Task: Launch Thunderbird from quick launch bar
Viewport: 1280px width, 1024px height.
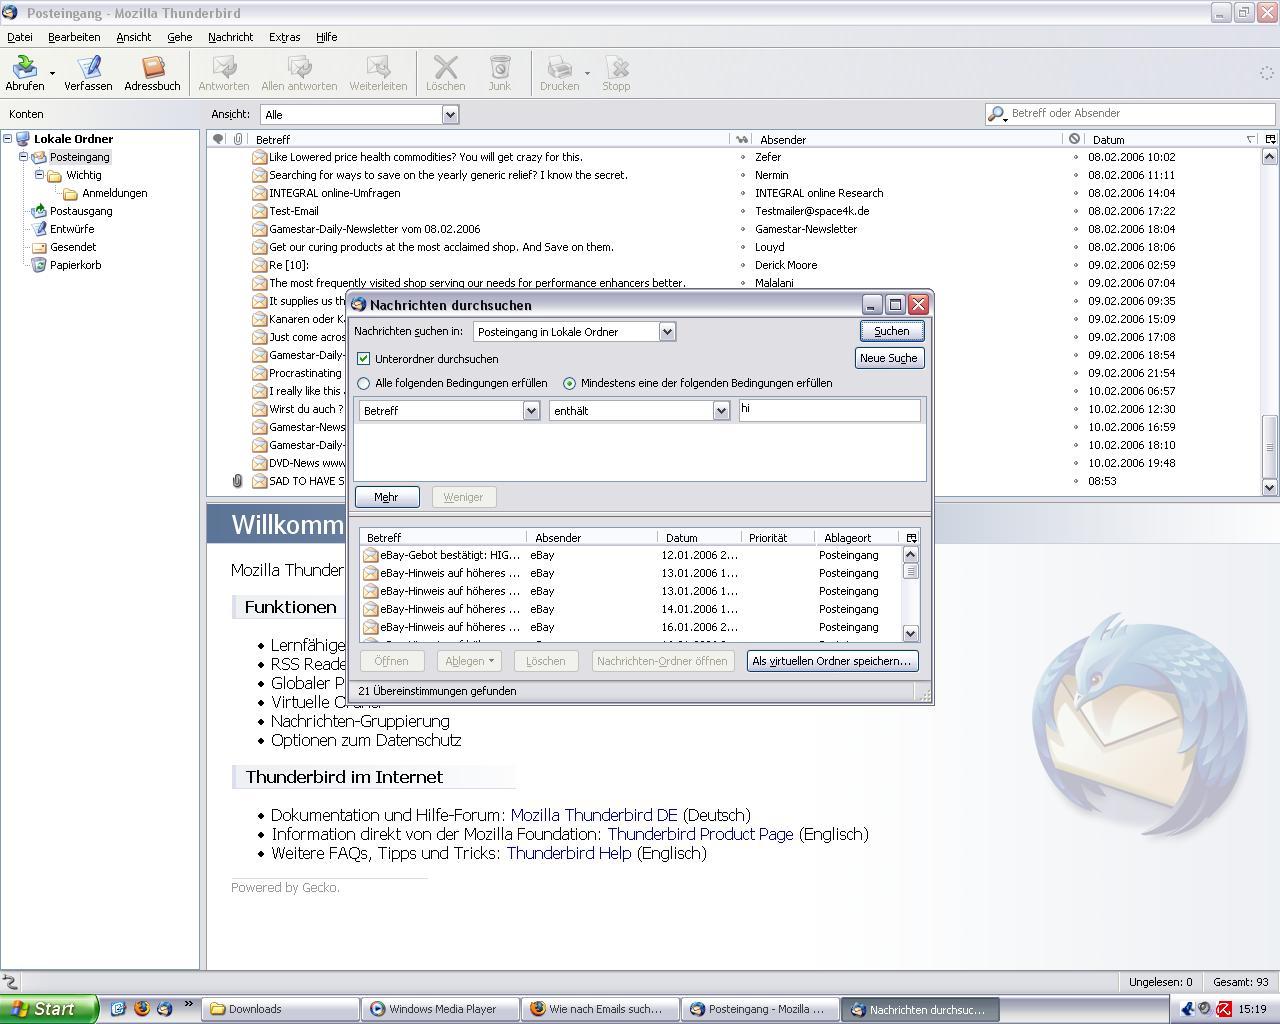Action: click(x=164, y=1008)
